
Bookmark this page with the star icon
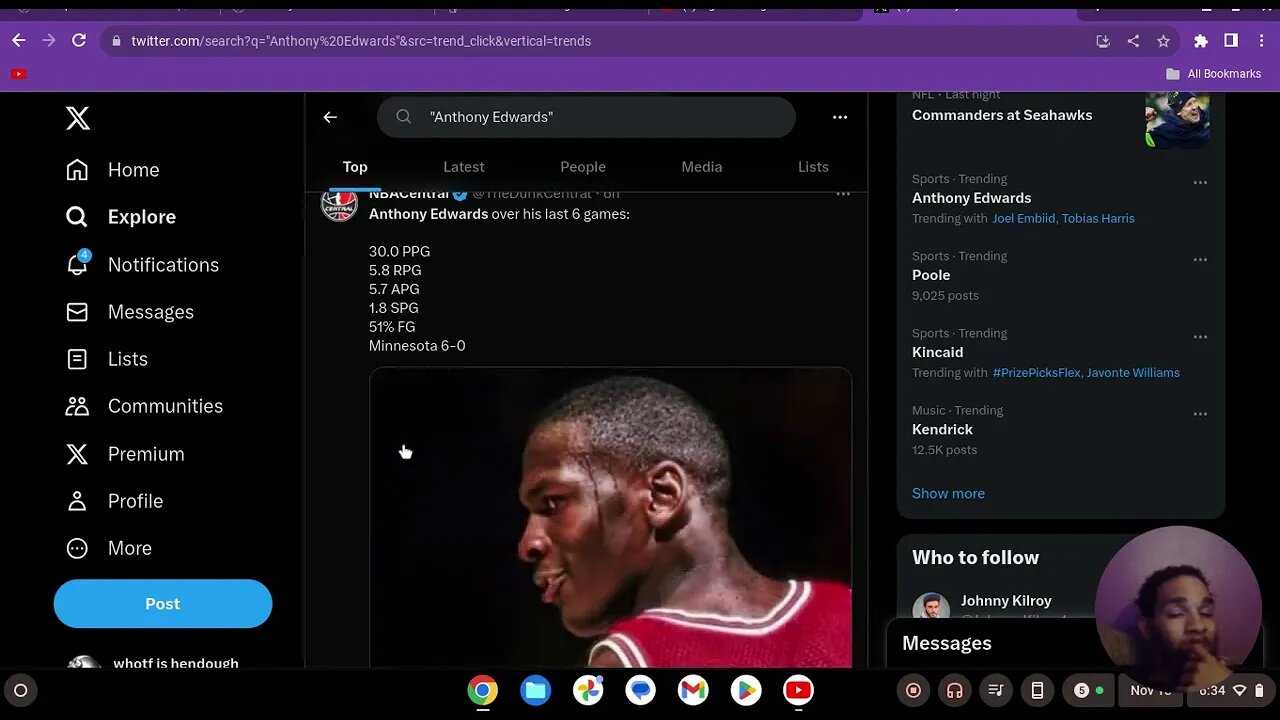1163,41
